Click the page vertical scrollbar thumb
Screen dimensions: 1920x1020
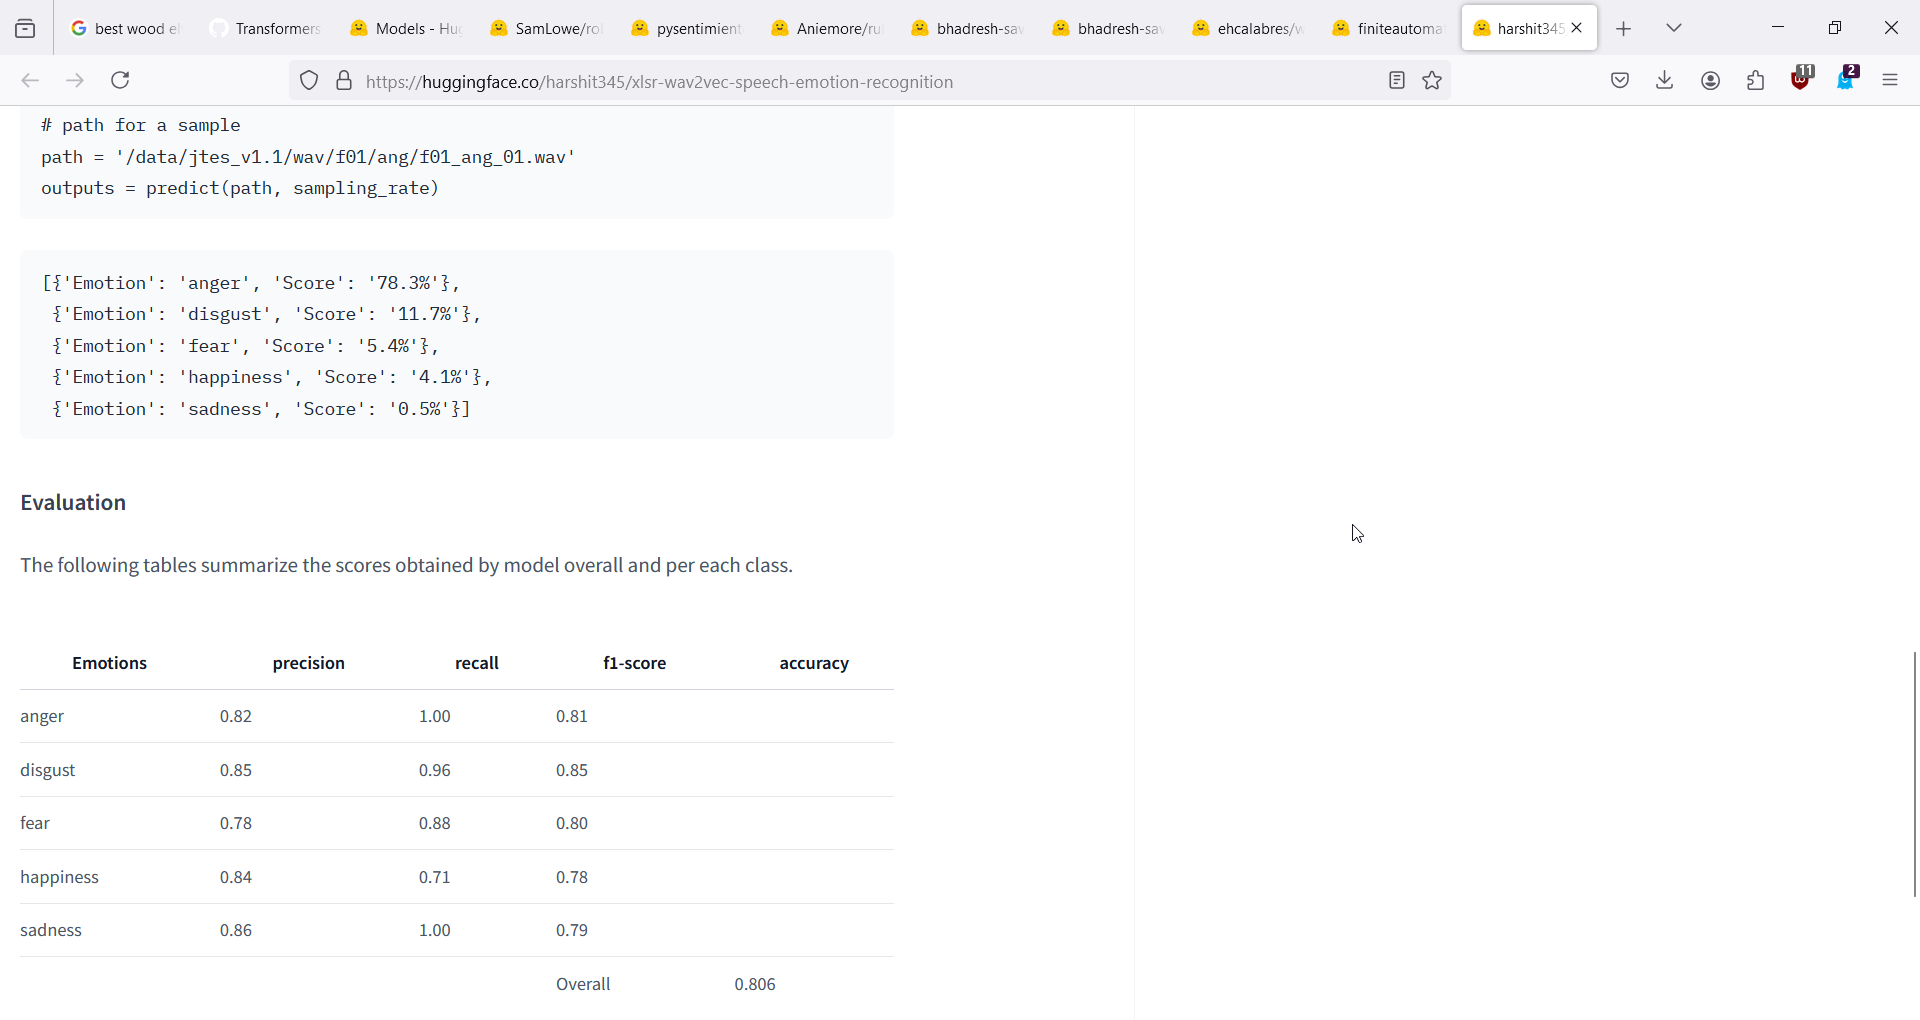point(1914,774)
